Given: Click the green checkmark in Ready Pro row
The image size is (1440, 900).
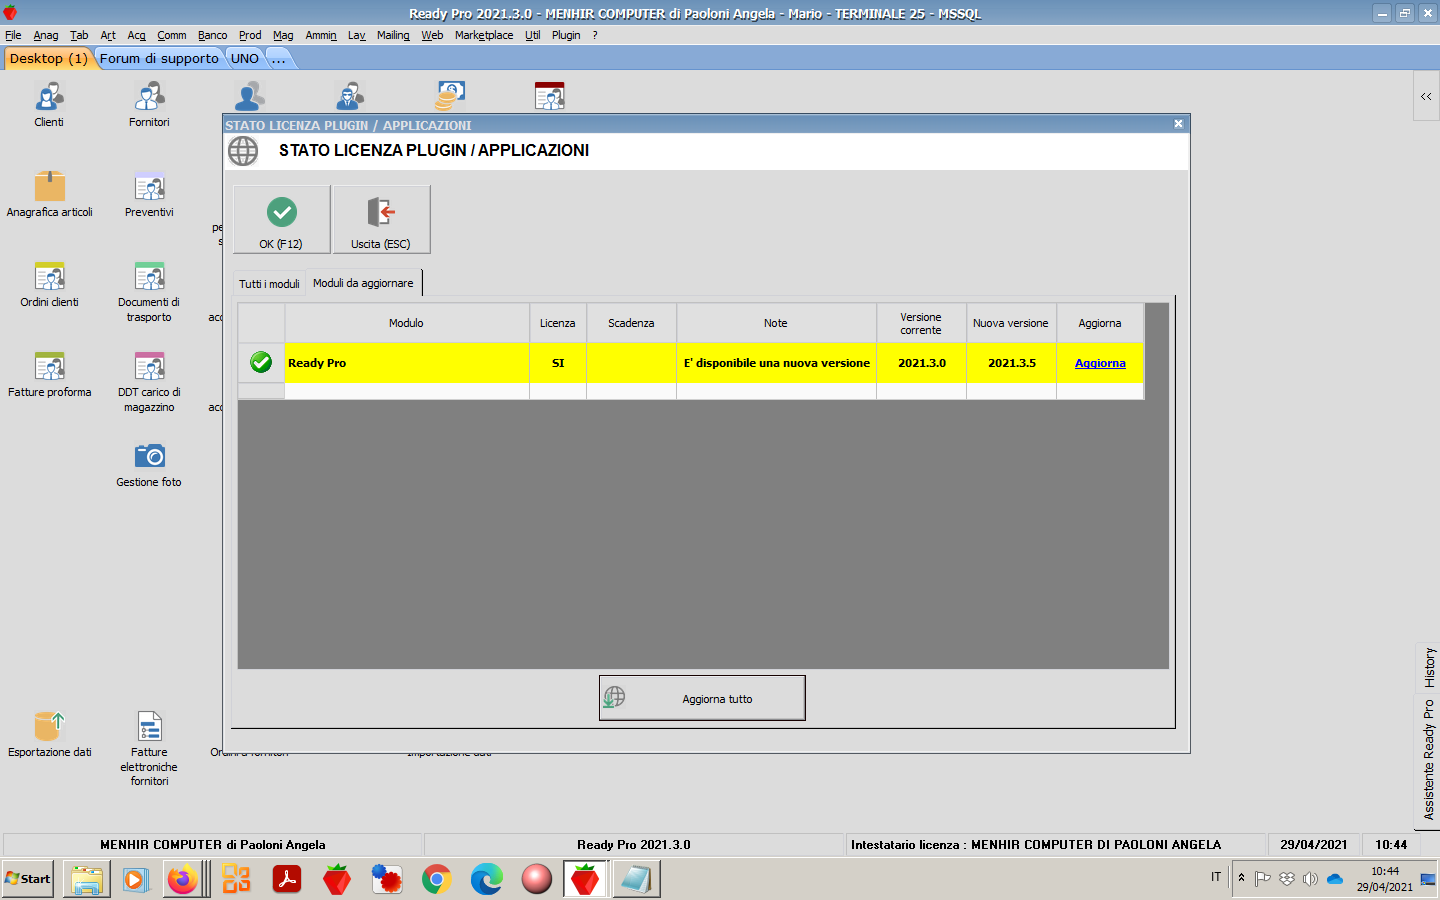Looking at the screenshot, I should [261, 362].
